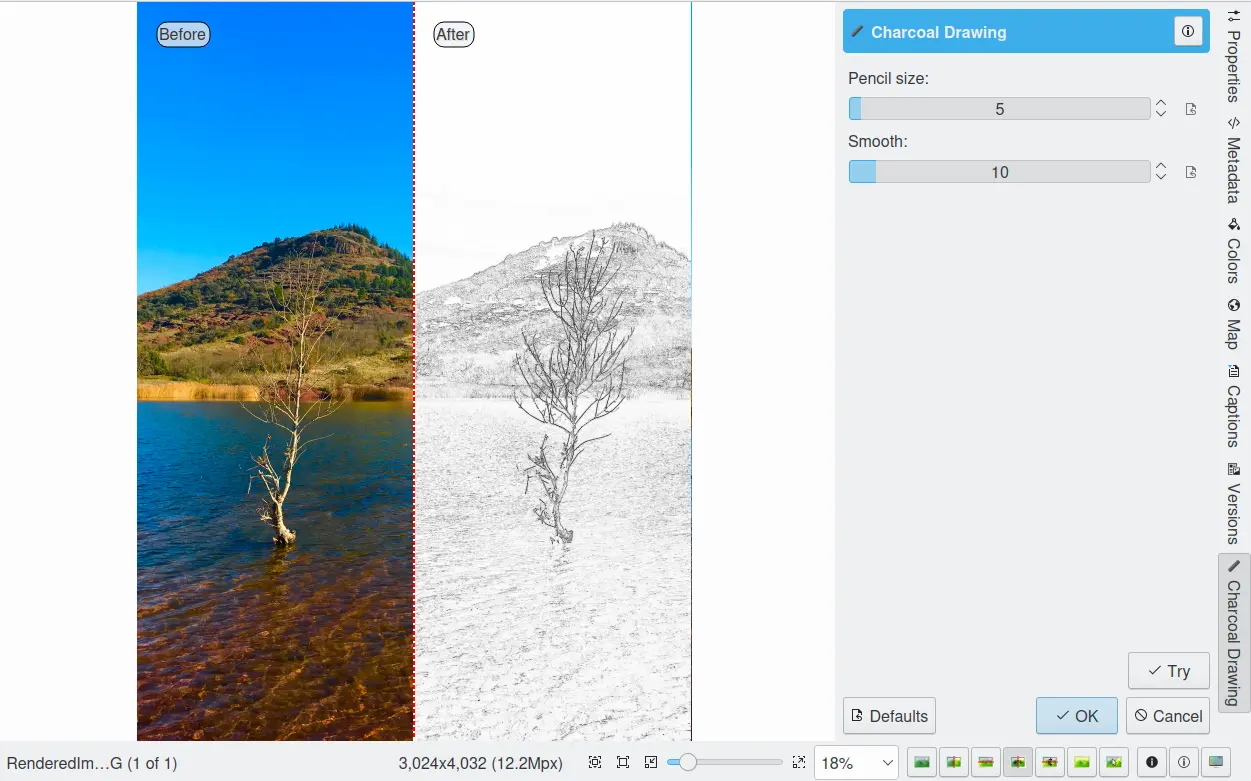Open the Colors sidebar tab
1251x781 pixels.
1234,251
